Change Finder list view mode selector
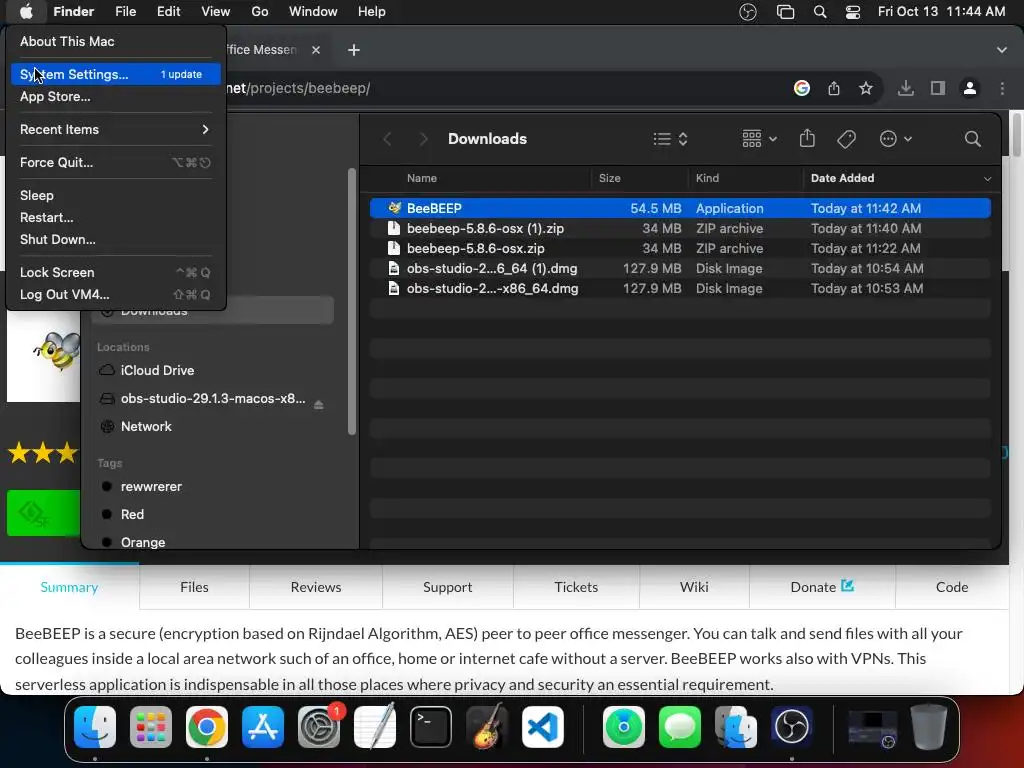 coord(671,139)
